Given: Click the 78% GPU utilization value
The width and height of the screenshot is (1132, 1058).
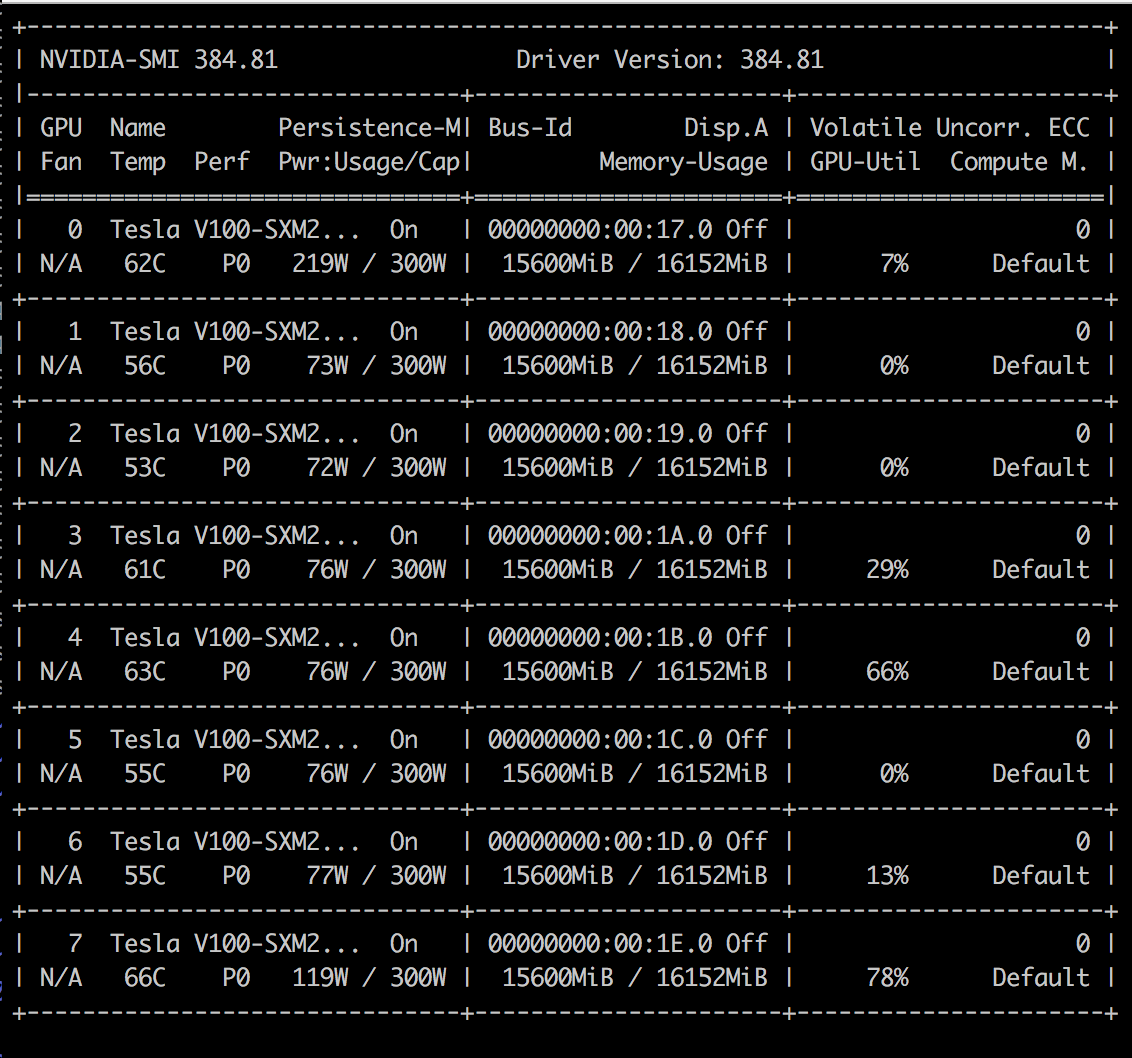Looking at the screenshot, I should (x=887, y=978).
